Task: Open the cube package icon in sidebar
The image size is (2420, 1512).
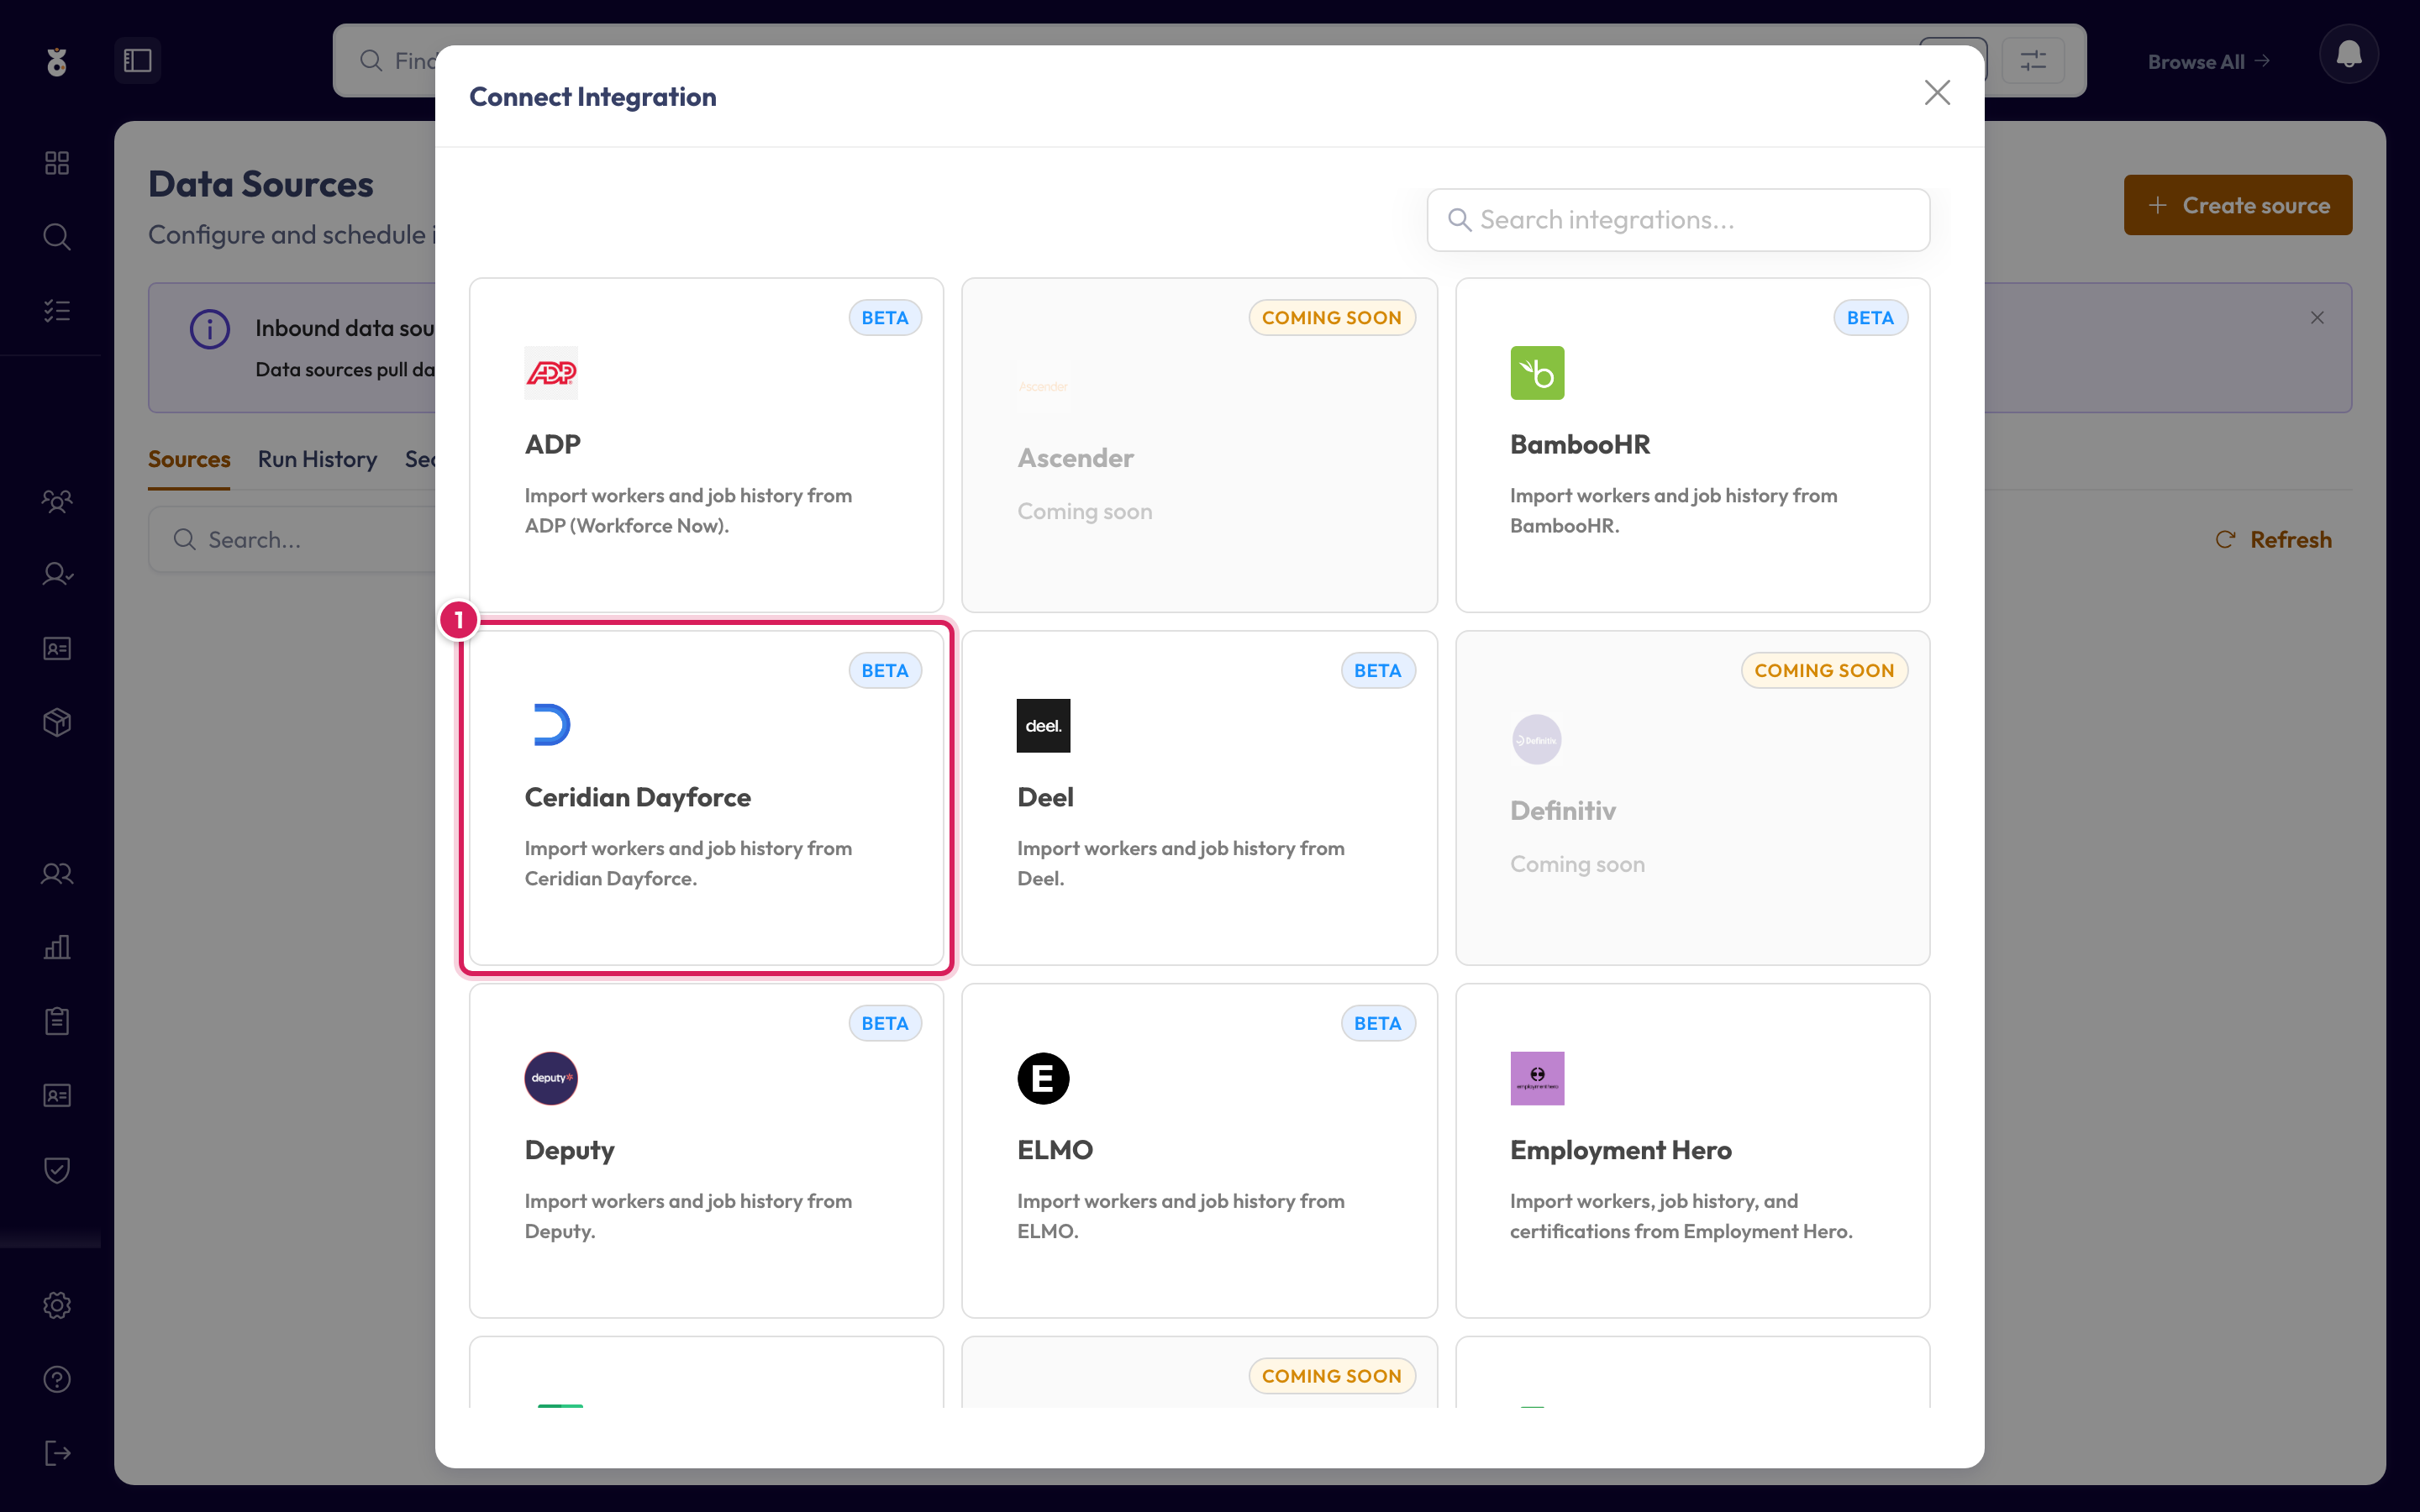Action: coord(57,722)
